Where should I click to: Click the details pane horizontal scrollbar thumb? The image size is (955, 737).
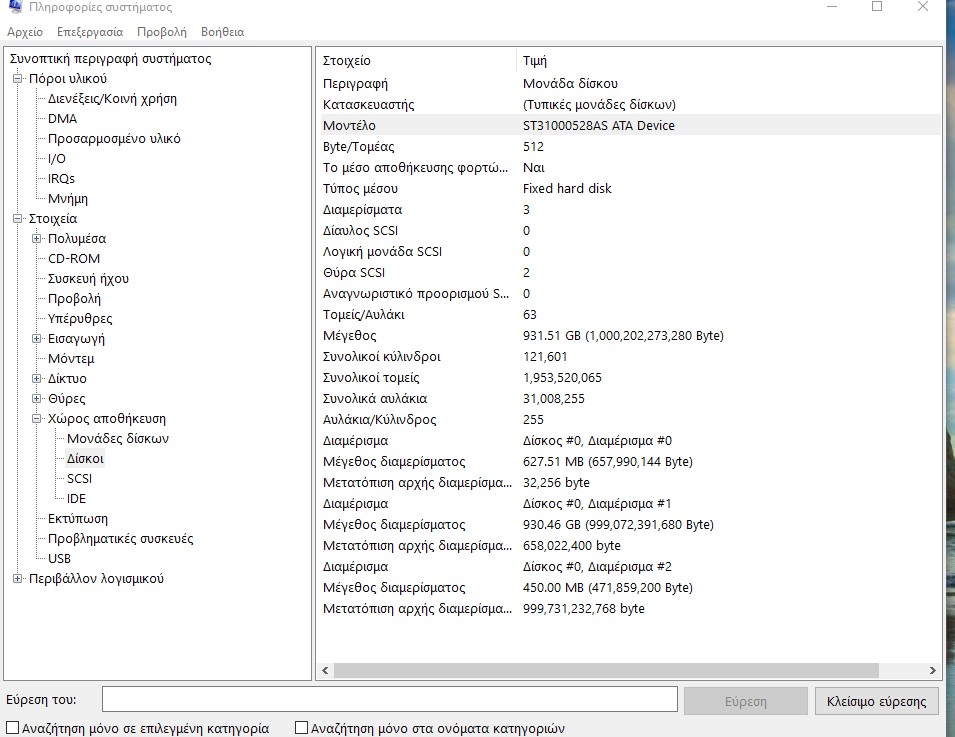tap(606, 671)
